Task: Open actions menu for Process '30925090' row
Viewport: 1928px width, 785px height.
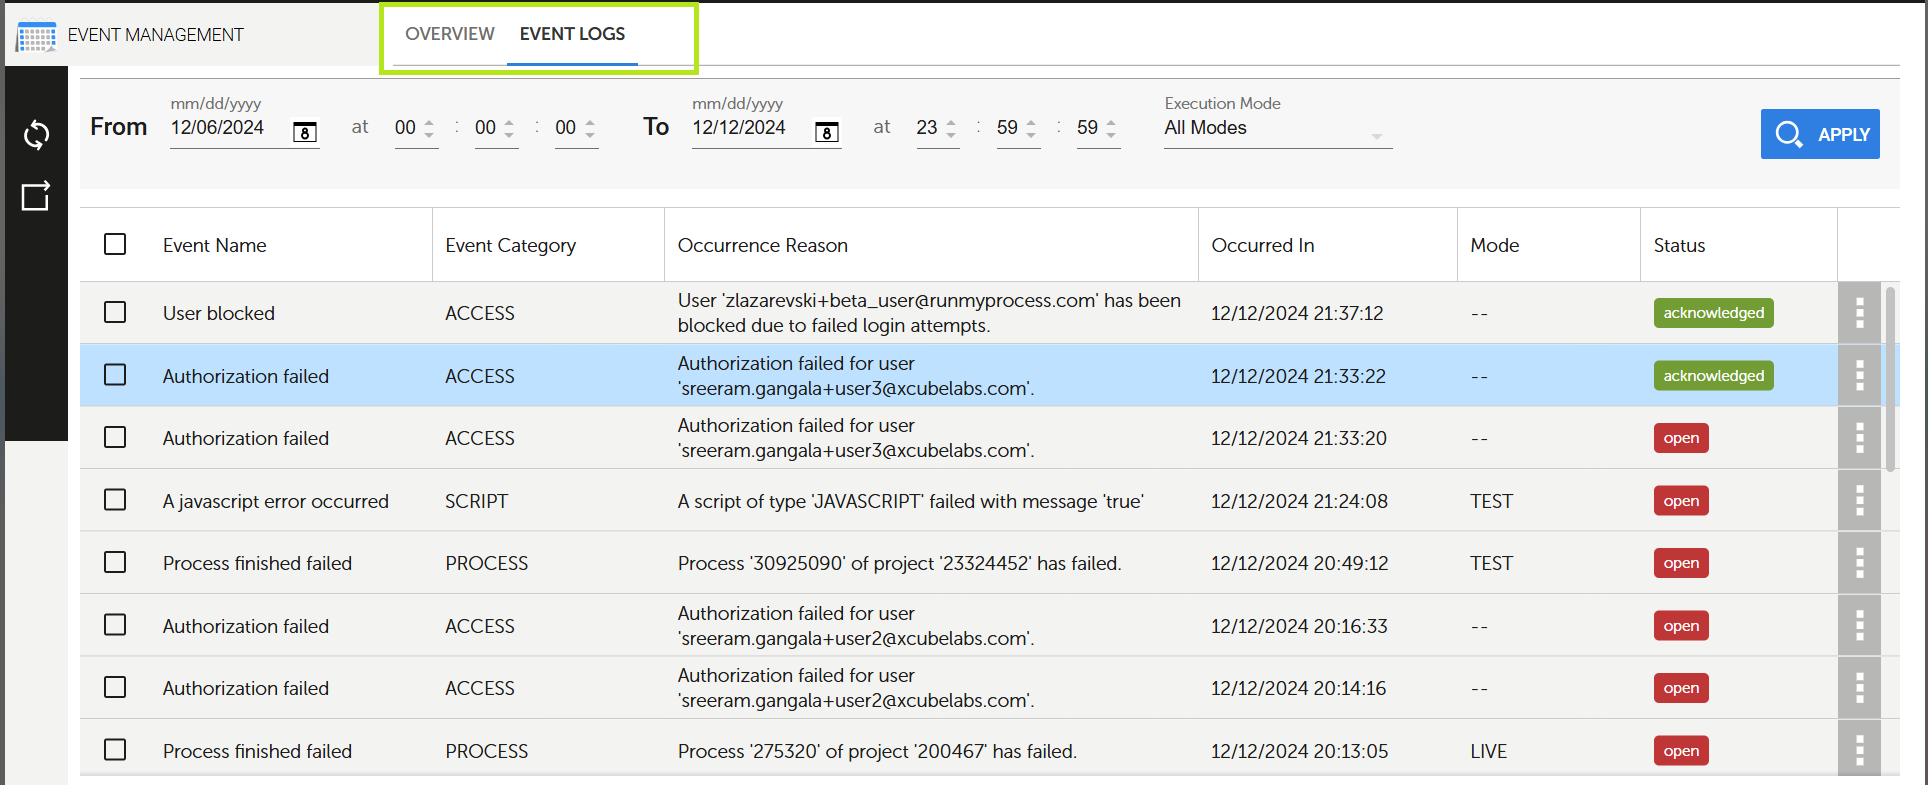Action: [x=1860, y=563]
